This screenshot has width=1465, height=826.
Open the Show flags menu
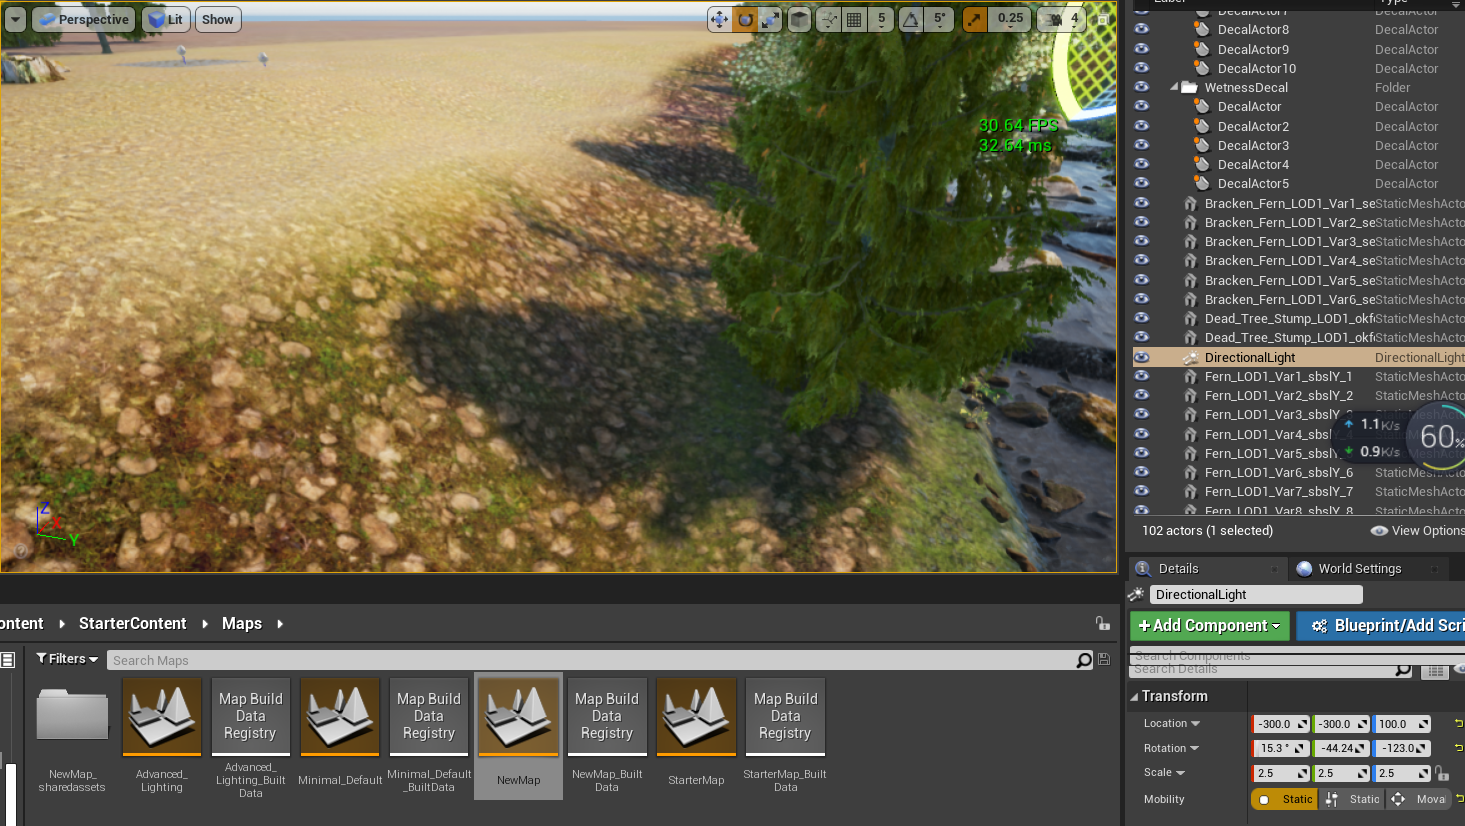click(x=218, y=19)
